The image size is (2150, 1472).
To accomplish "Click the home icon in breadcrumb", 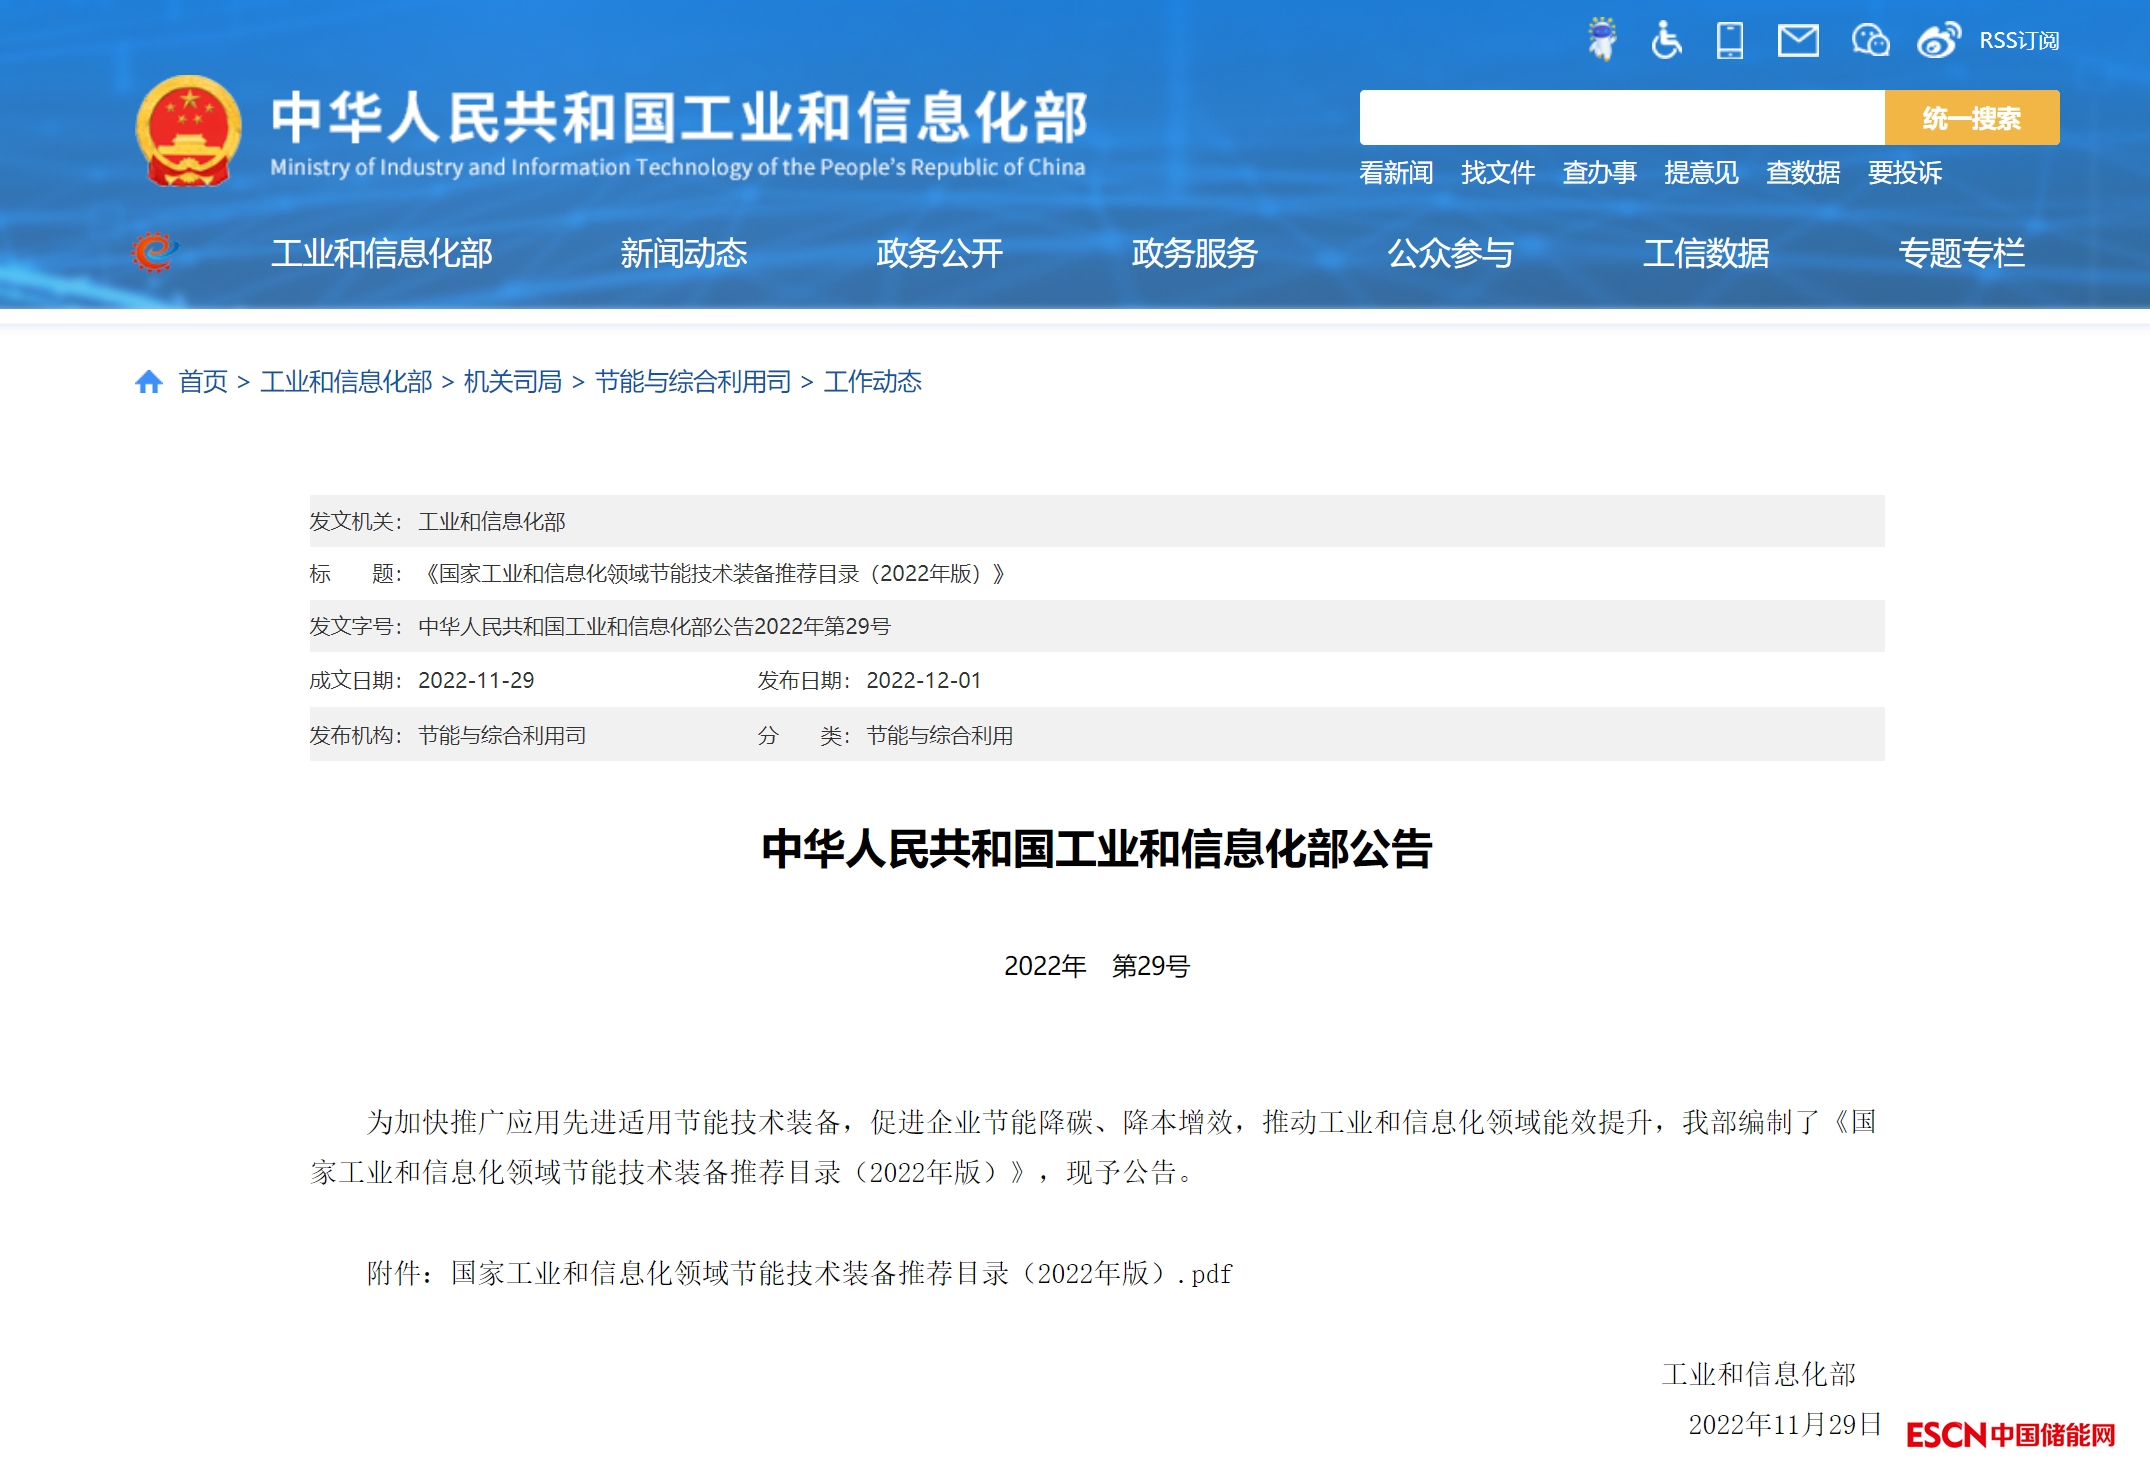I will tap(149, 381).
